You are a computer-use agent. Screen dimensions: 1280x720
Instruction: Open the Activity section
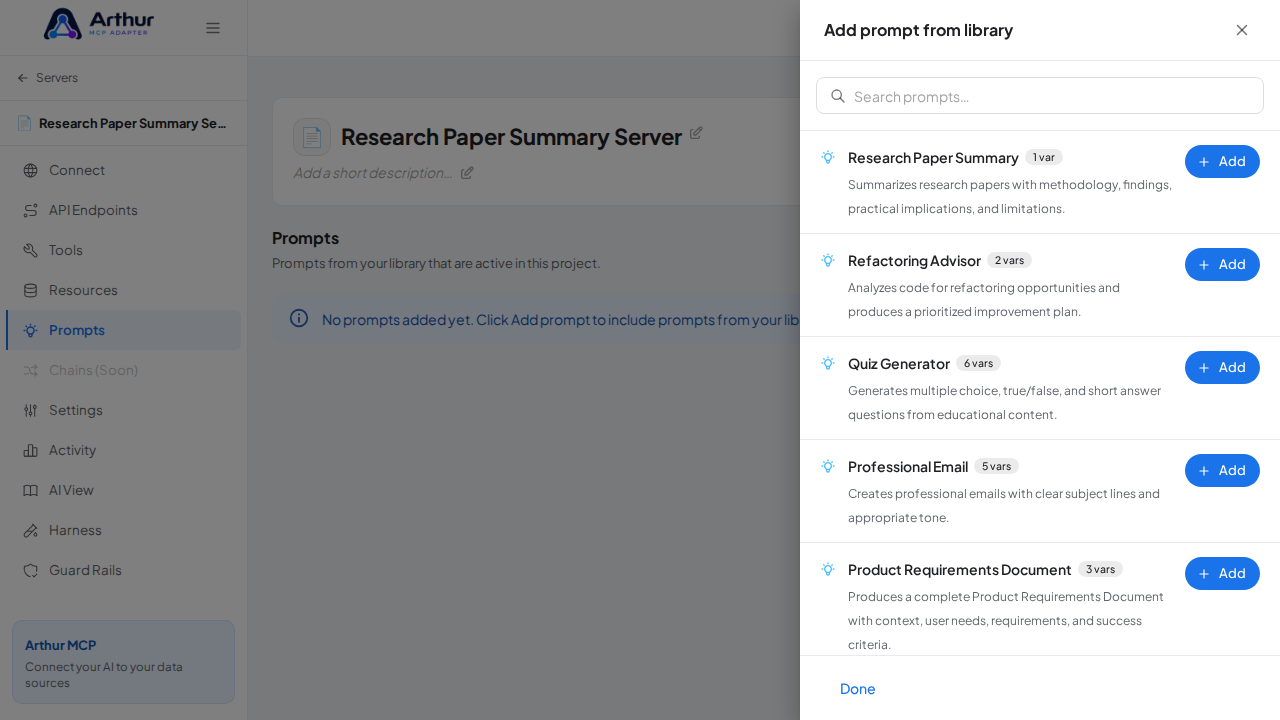(x=123, y=450)
